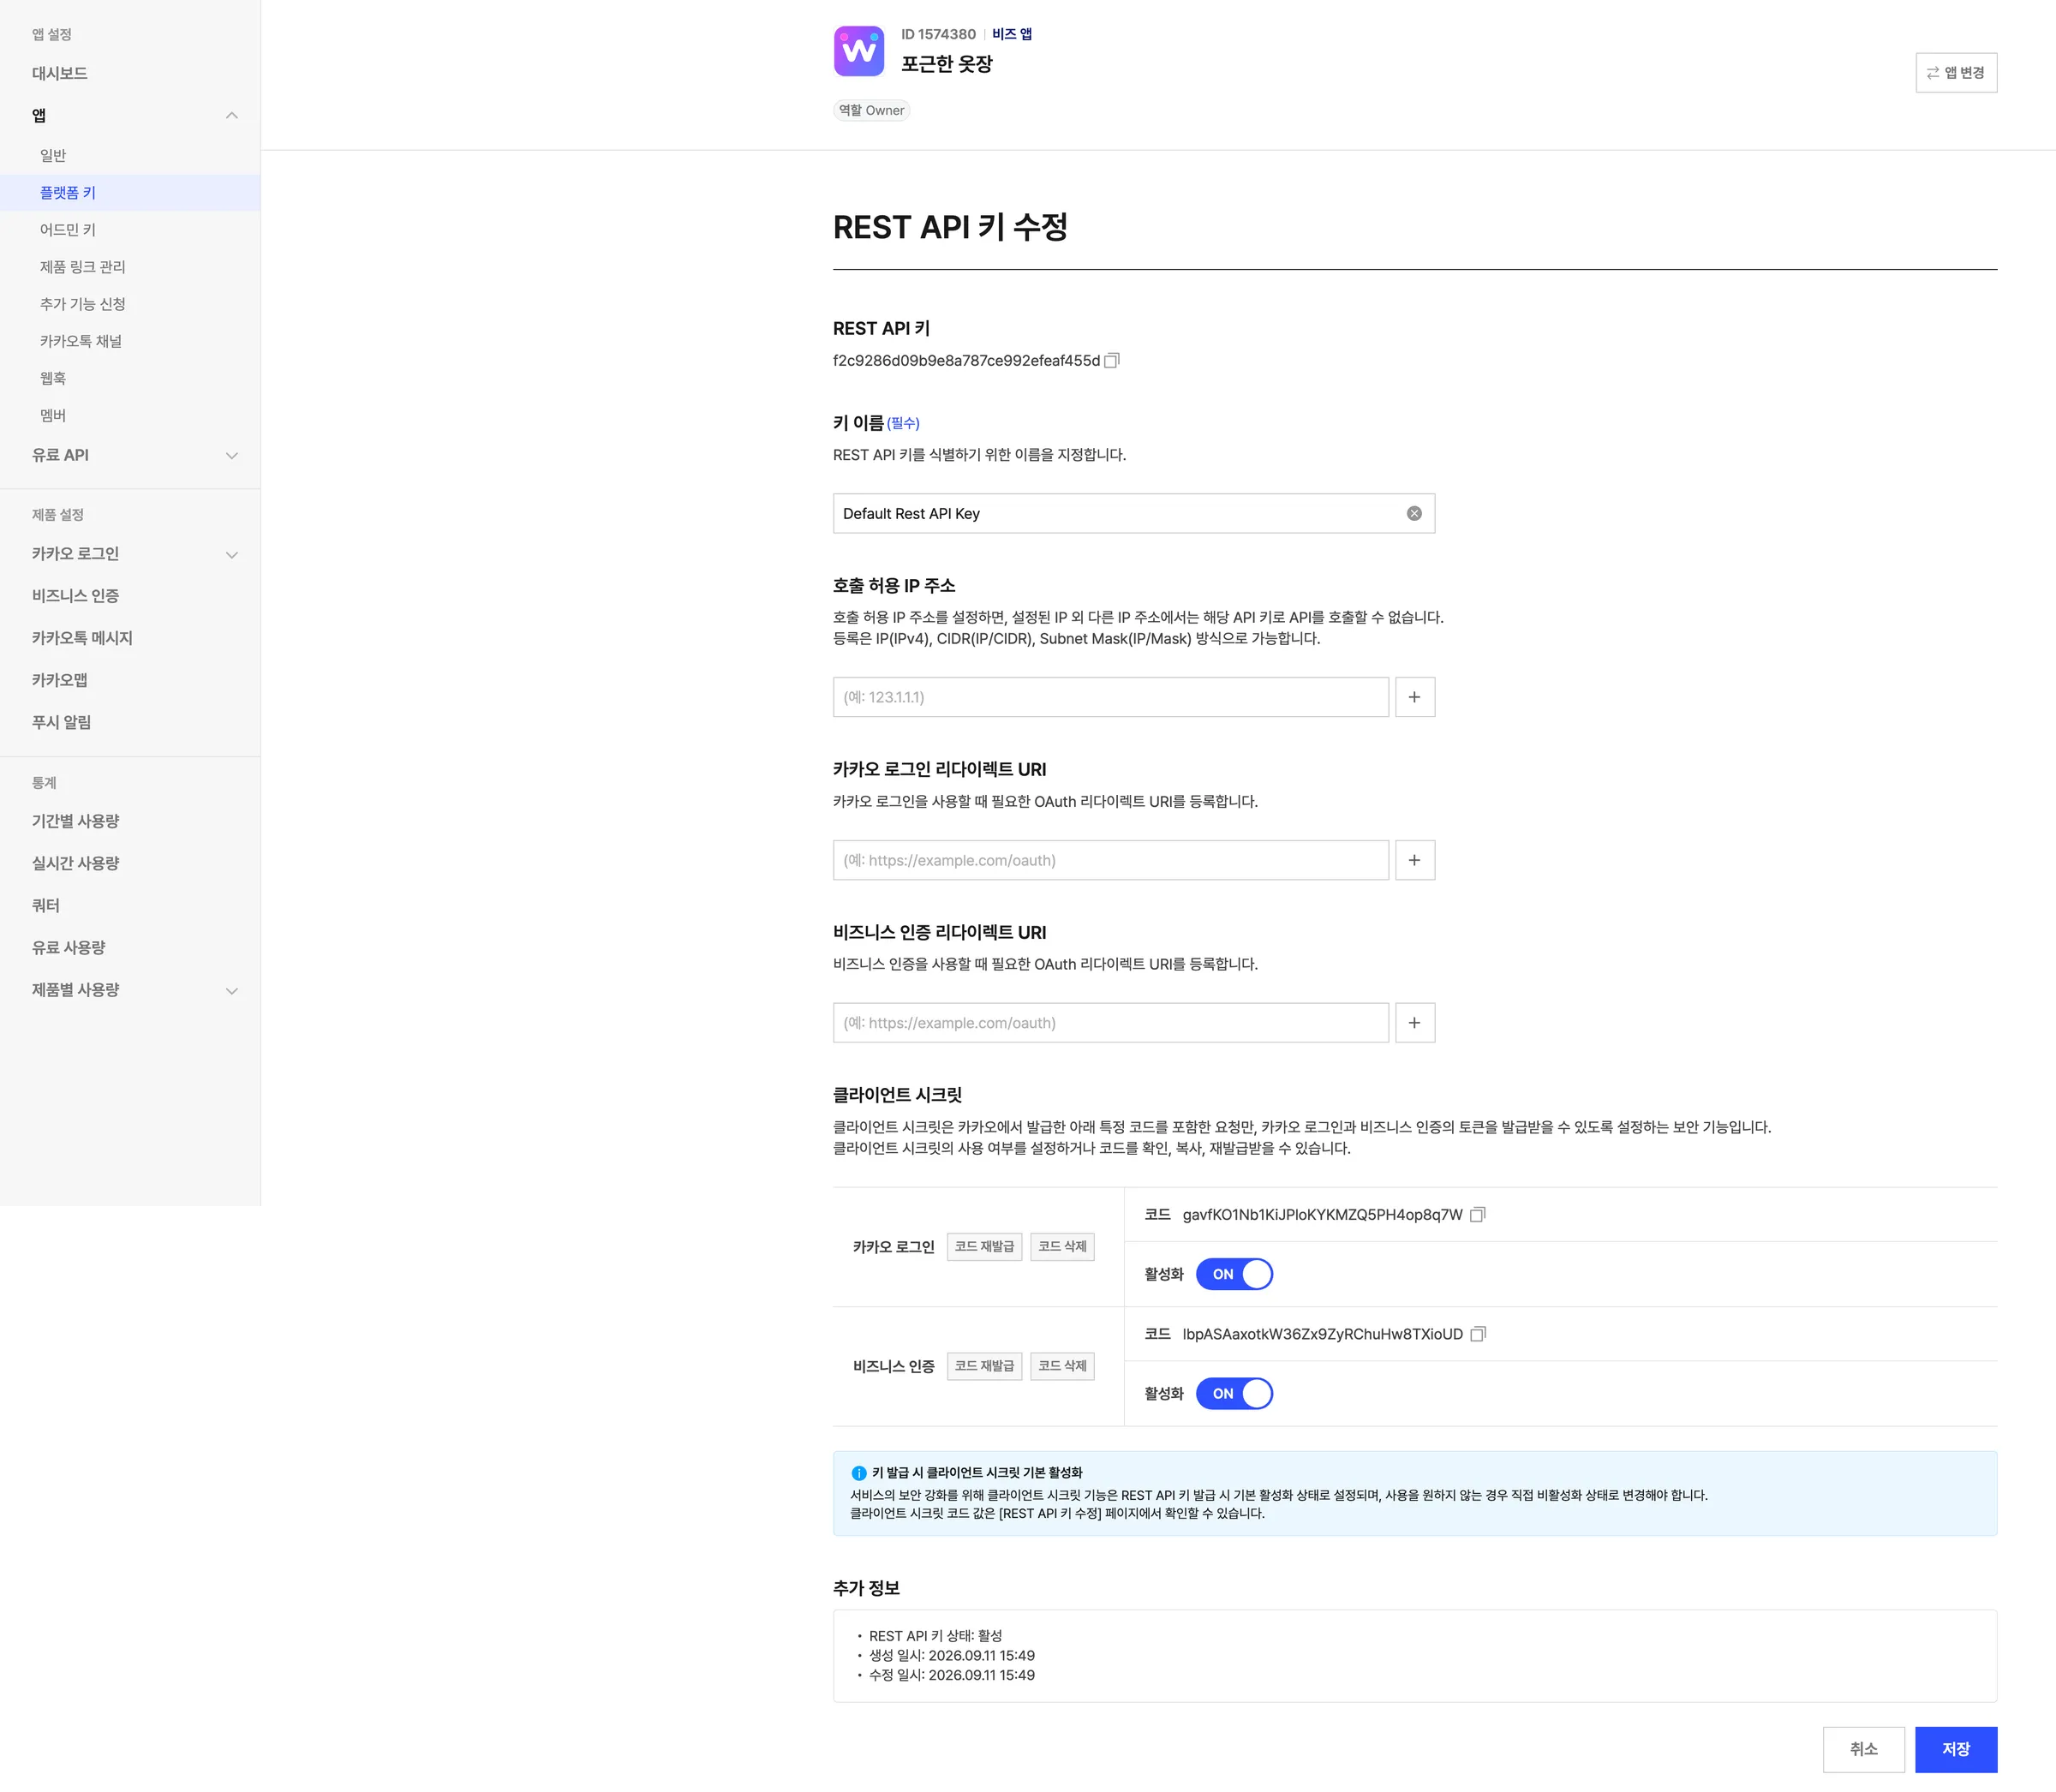Image resolution: width=2056 pixels, height=1792 pixels.
Task: Select the lbpASAaxotkW36Zx9ZyRChuHw8TXioUD code text
Action: pyautogui.click(x=1322, y=1334)
